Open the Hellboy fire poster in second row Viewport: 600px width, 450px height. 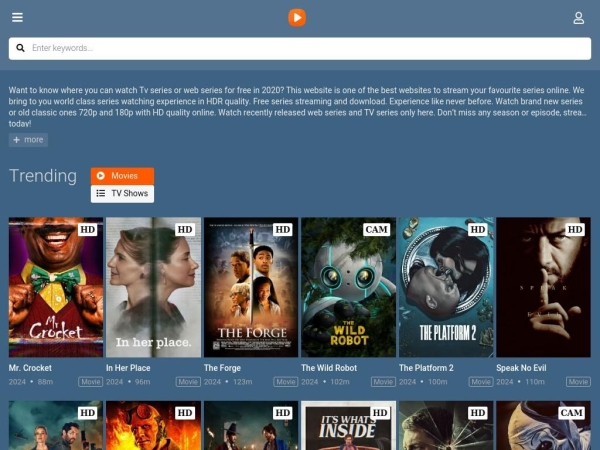pos(153,426)
